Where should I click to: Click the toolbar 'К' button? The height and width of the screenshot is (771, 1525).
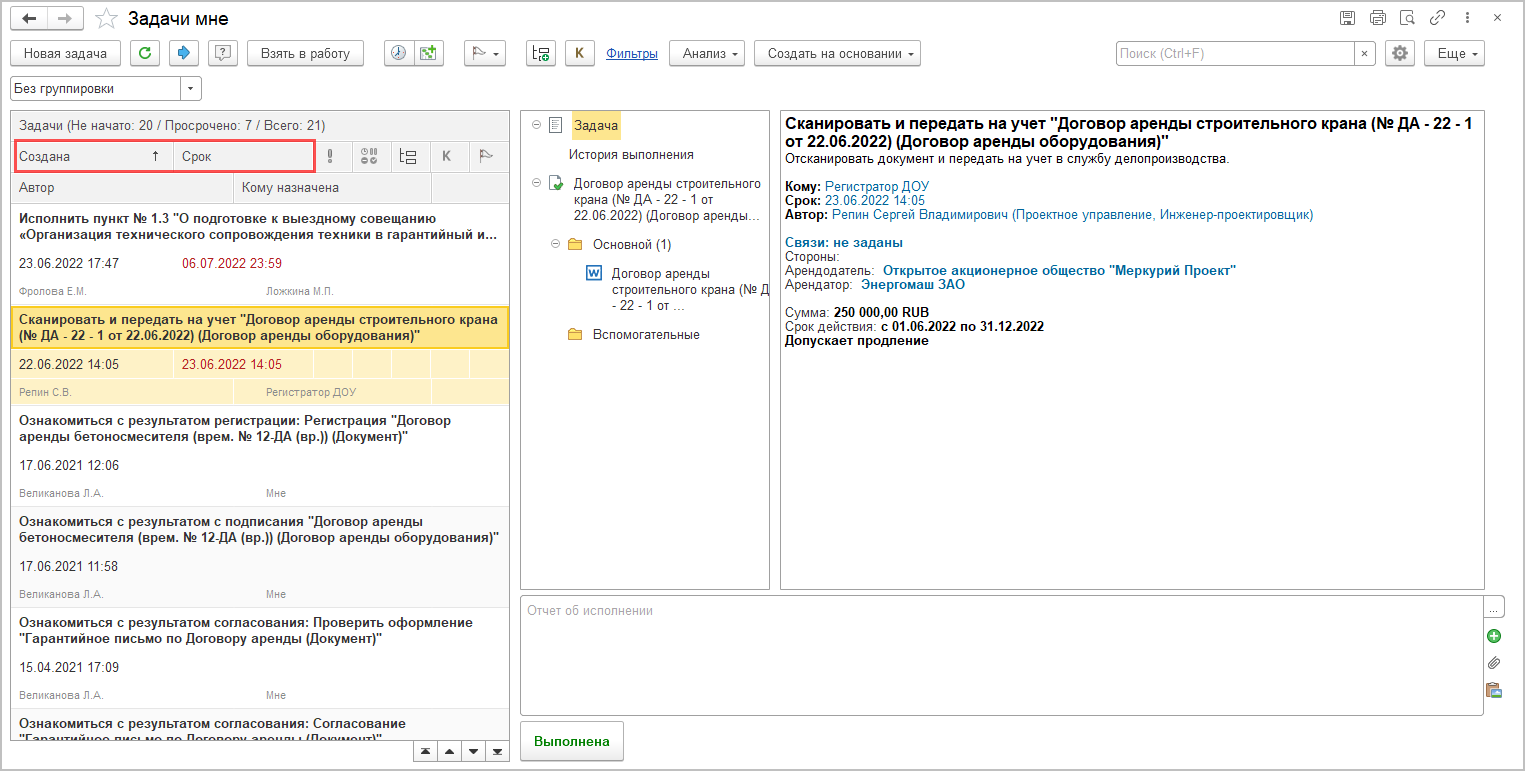[580, 53]
